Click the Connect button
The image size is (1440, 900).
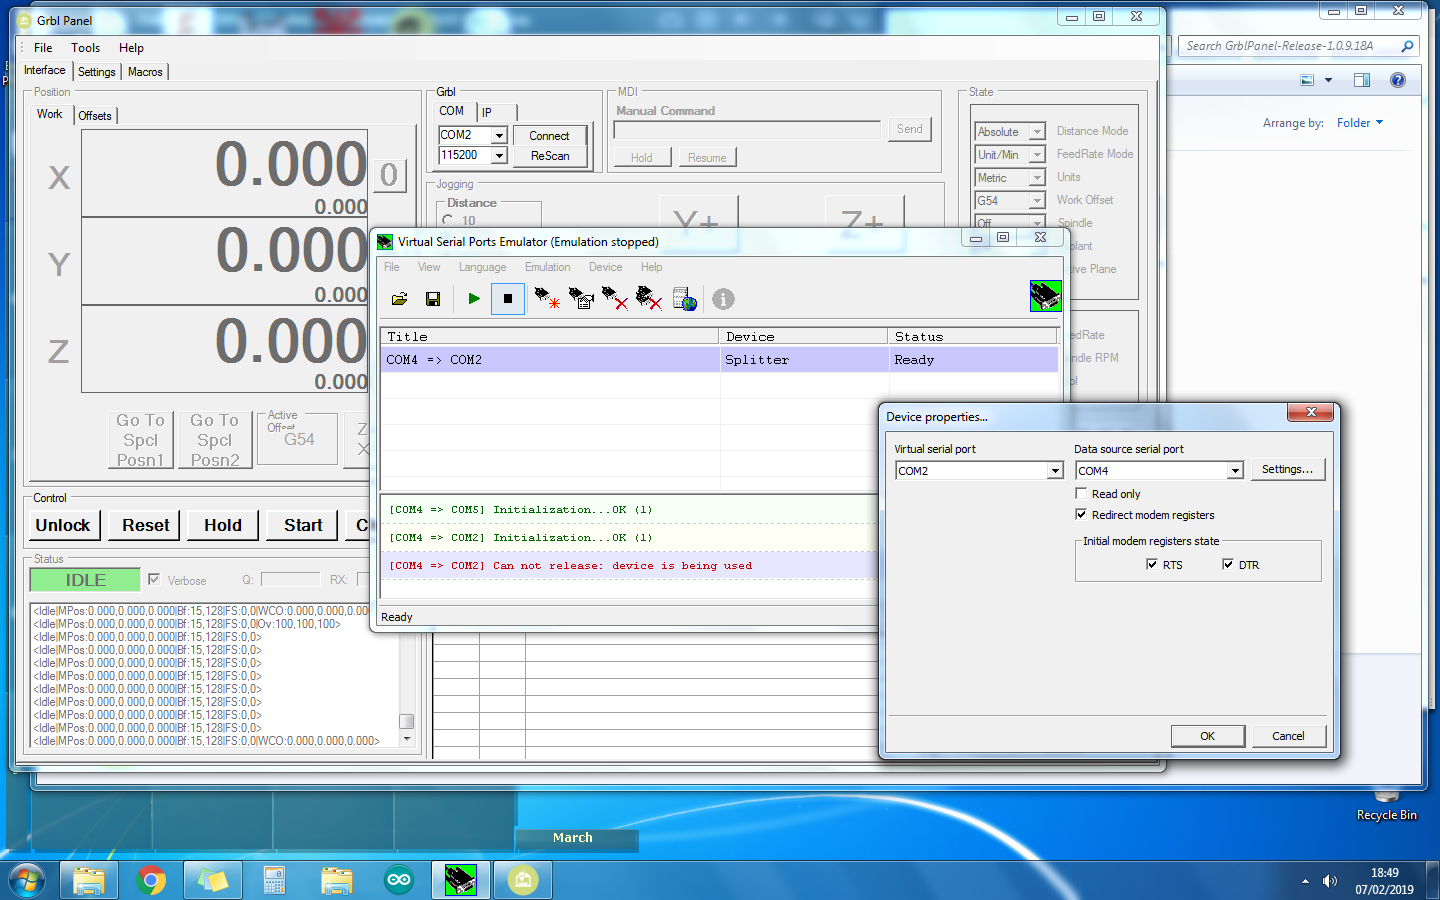point(549,136)
